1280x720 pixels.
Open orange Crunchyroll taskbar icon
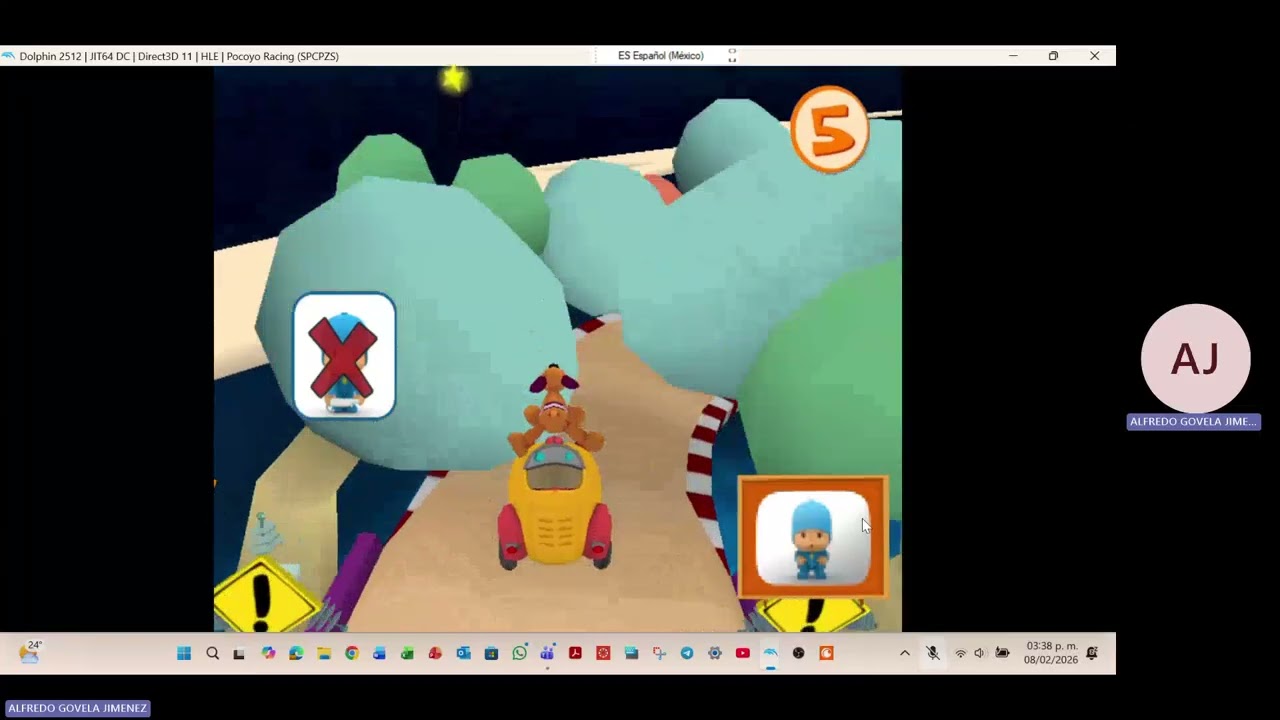click(826, 653)
